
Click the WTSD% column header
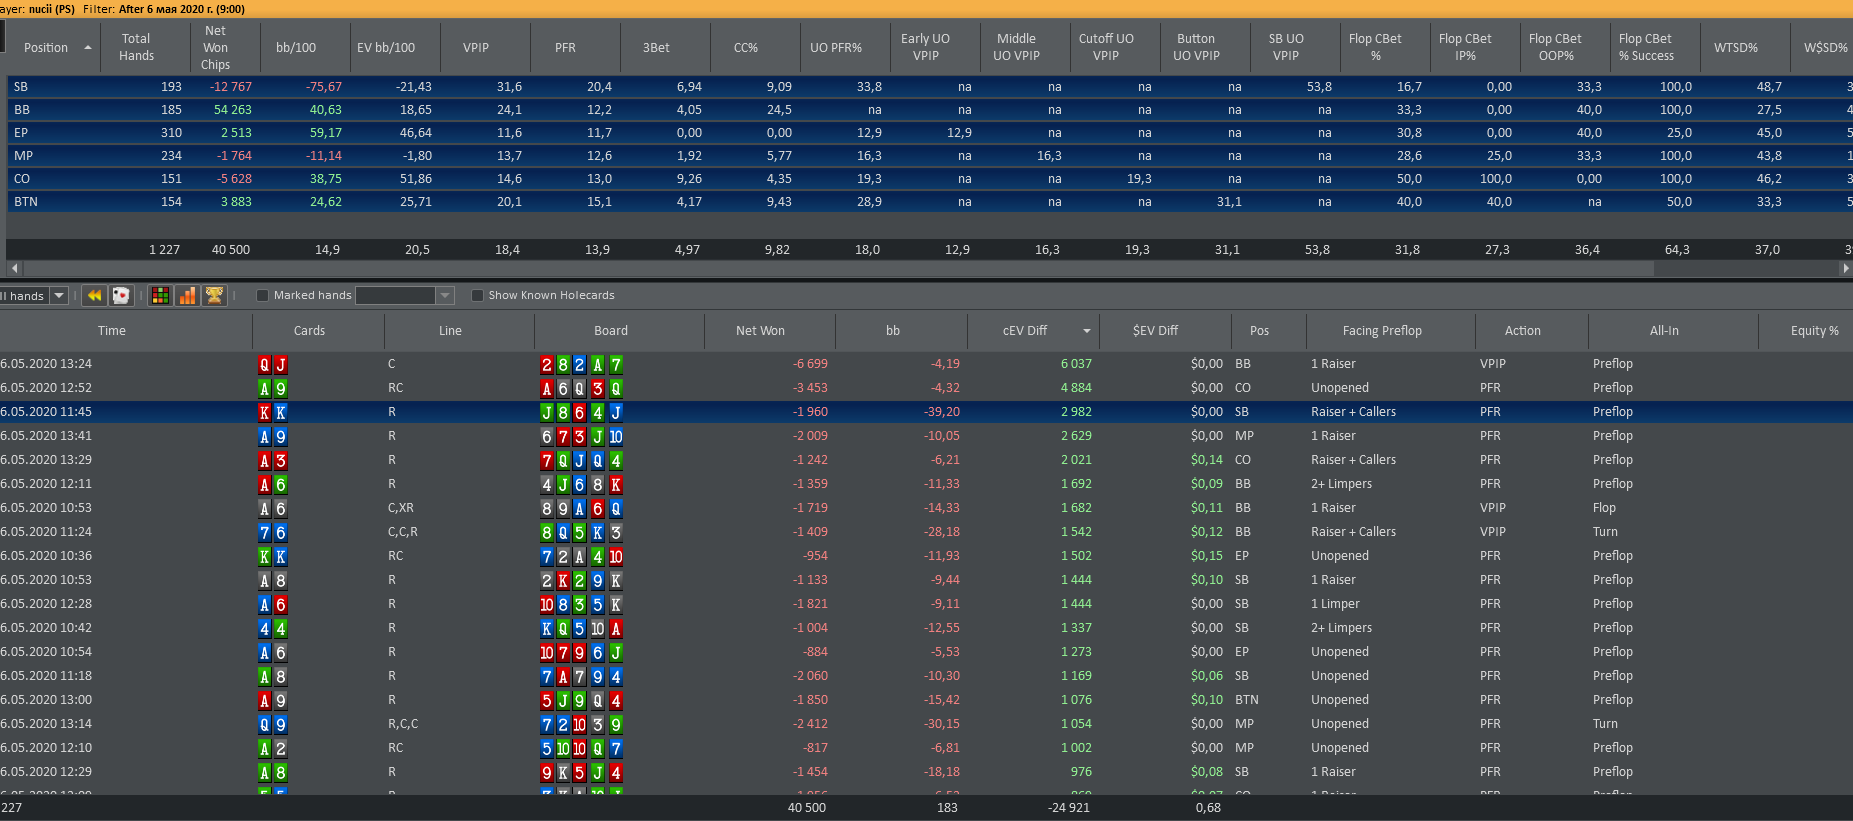[1736, 47]
